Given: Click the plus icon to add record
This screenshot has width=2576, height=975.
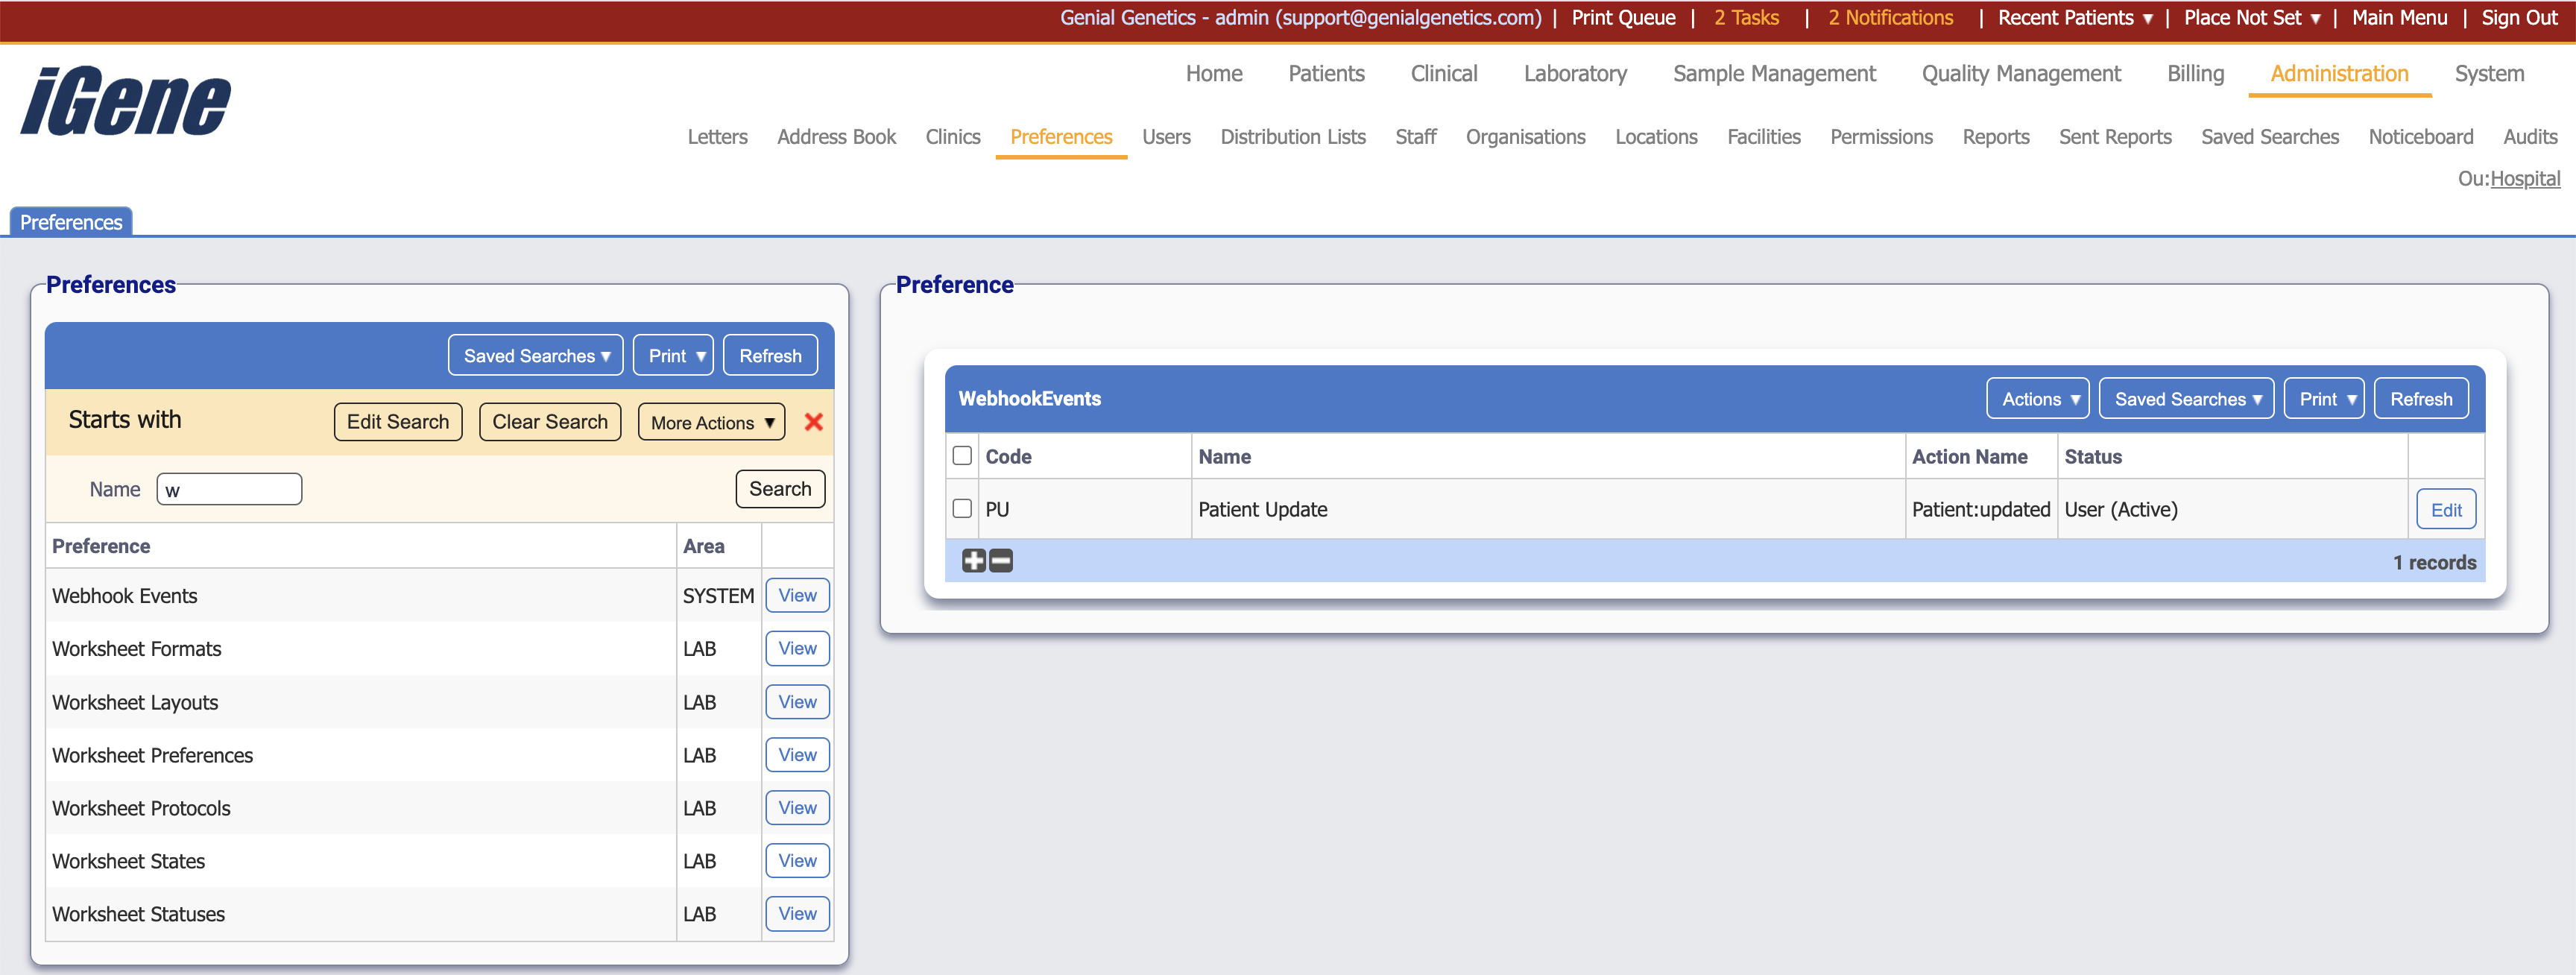Looking at the screenshot, I should pos(973,561).
